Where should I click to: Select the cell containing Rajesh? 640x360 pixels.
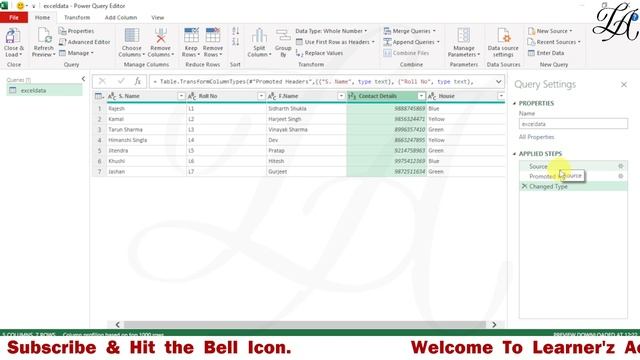click(x=146, y=109)
